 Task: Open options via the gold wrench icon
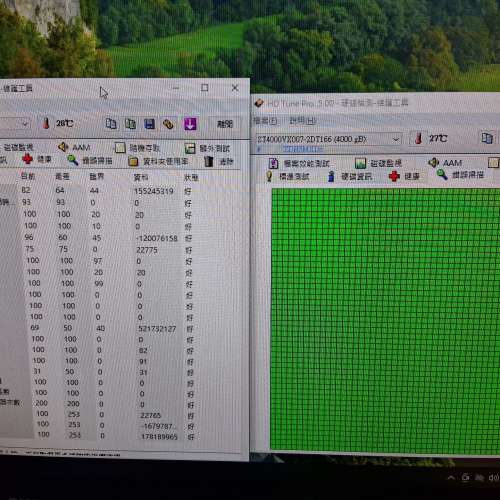pos(168,124)
